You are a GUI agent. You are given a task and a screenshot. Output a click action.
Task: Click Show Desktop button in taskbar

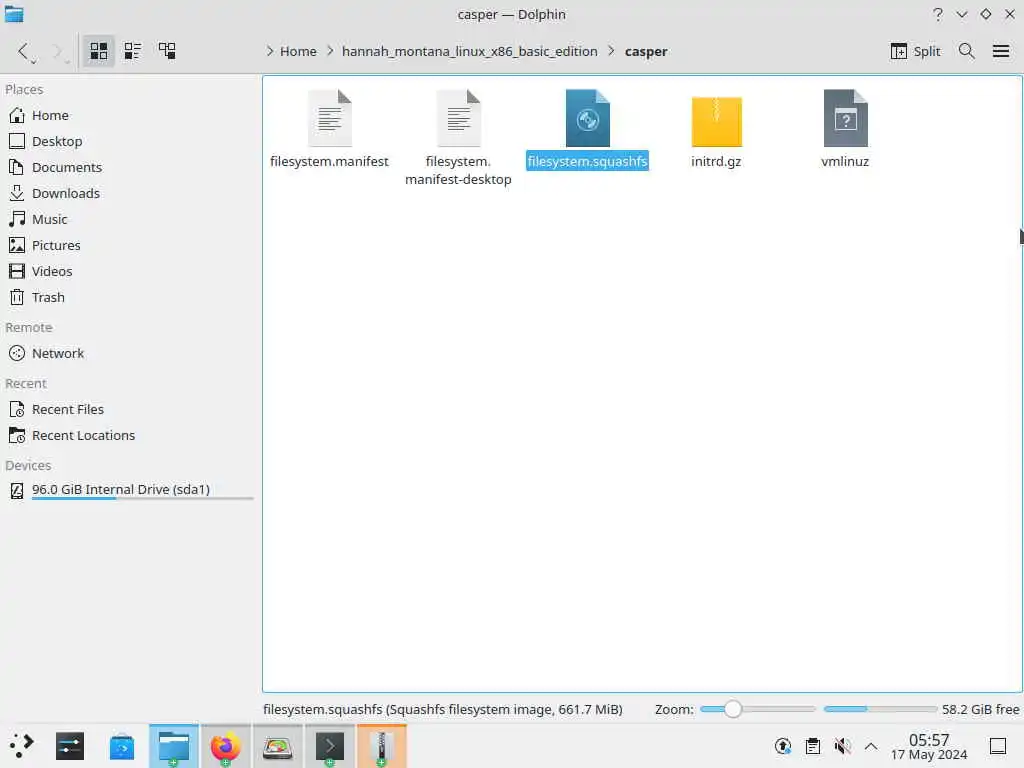click(x=998, y=746)
